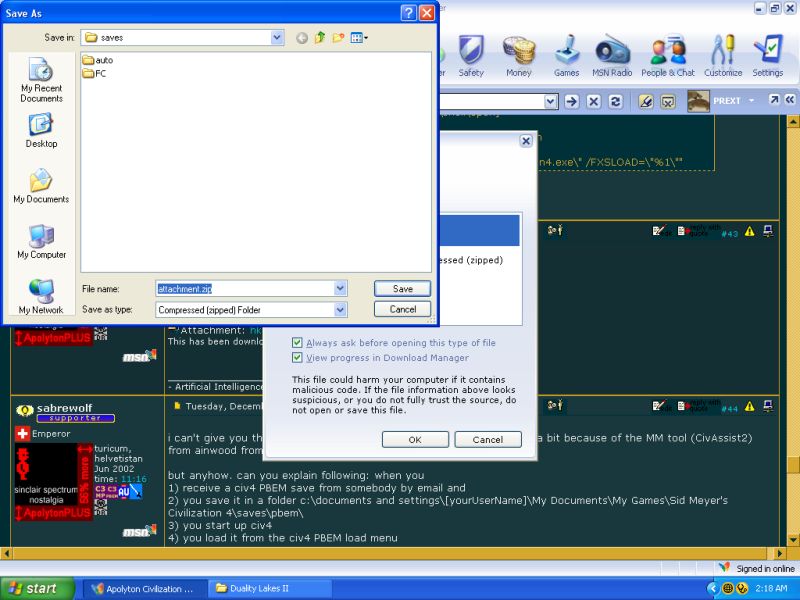
Task: Open My Recent Documents in Save As sidebar
Action: (41, 79)
